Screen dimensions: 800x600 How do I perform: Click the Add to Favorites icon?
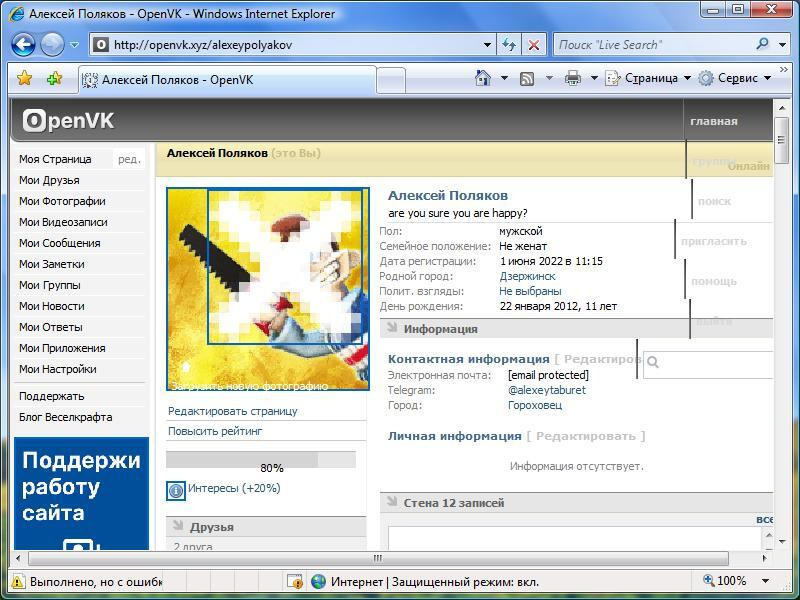point(54,78)
